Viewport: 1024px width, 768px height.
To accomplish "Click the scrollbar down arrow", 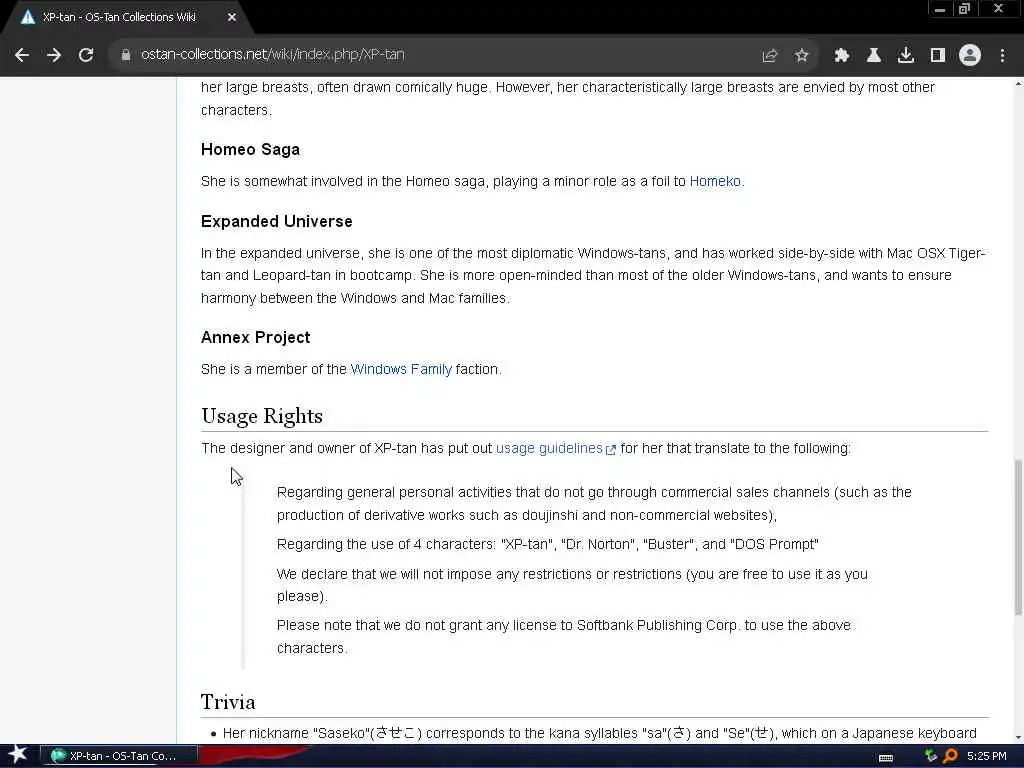I will (x=1018, y=738).
